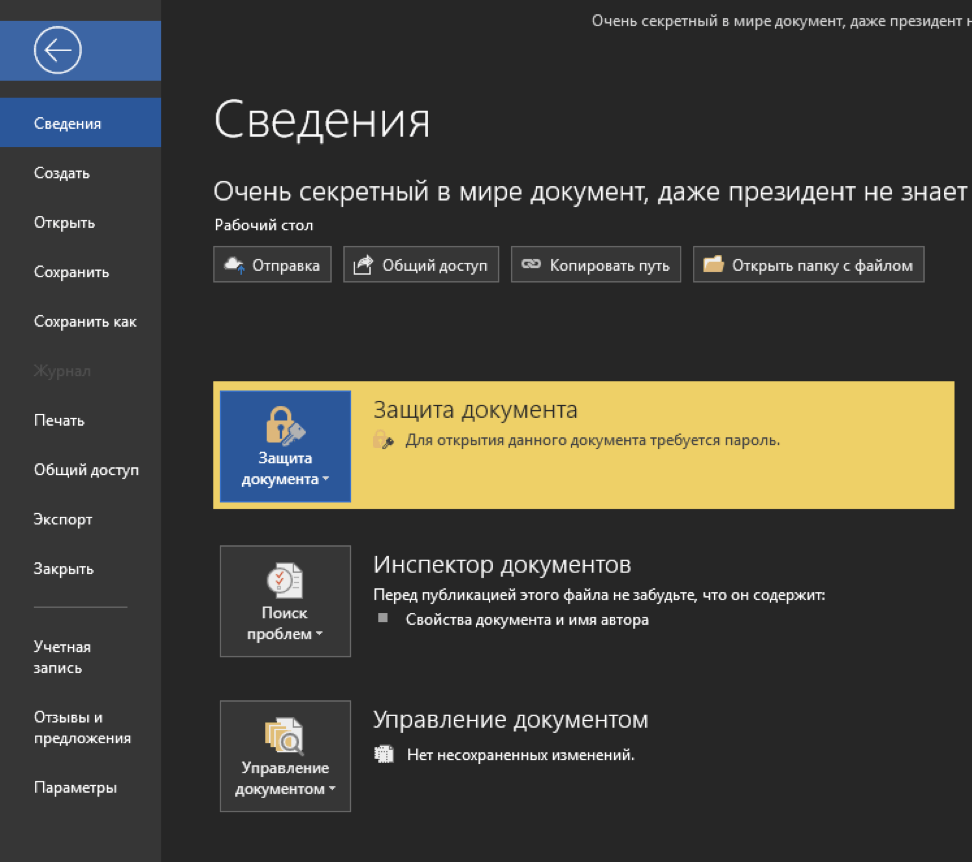Select Сведения in the sidebar

(80, 123)
